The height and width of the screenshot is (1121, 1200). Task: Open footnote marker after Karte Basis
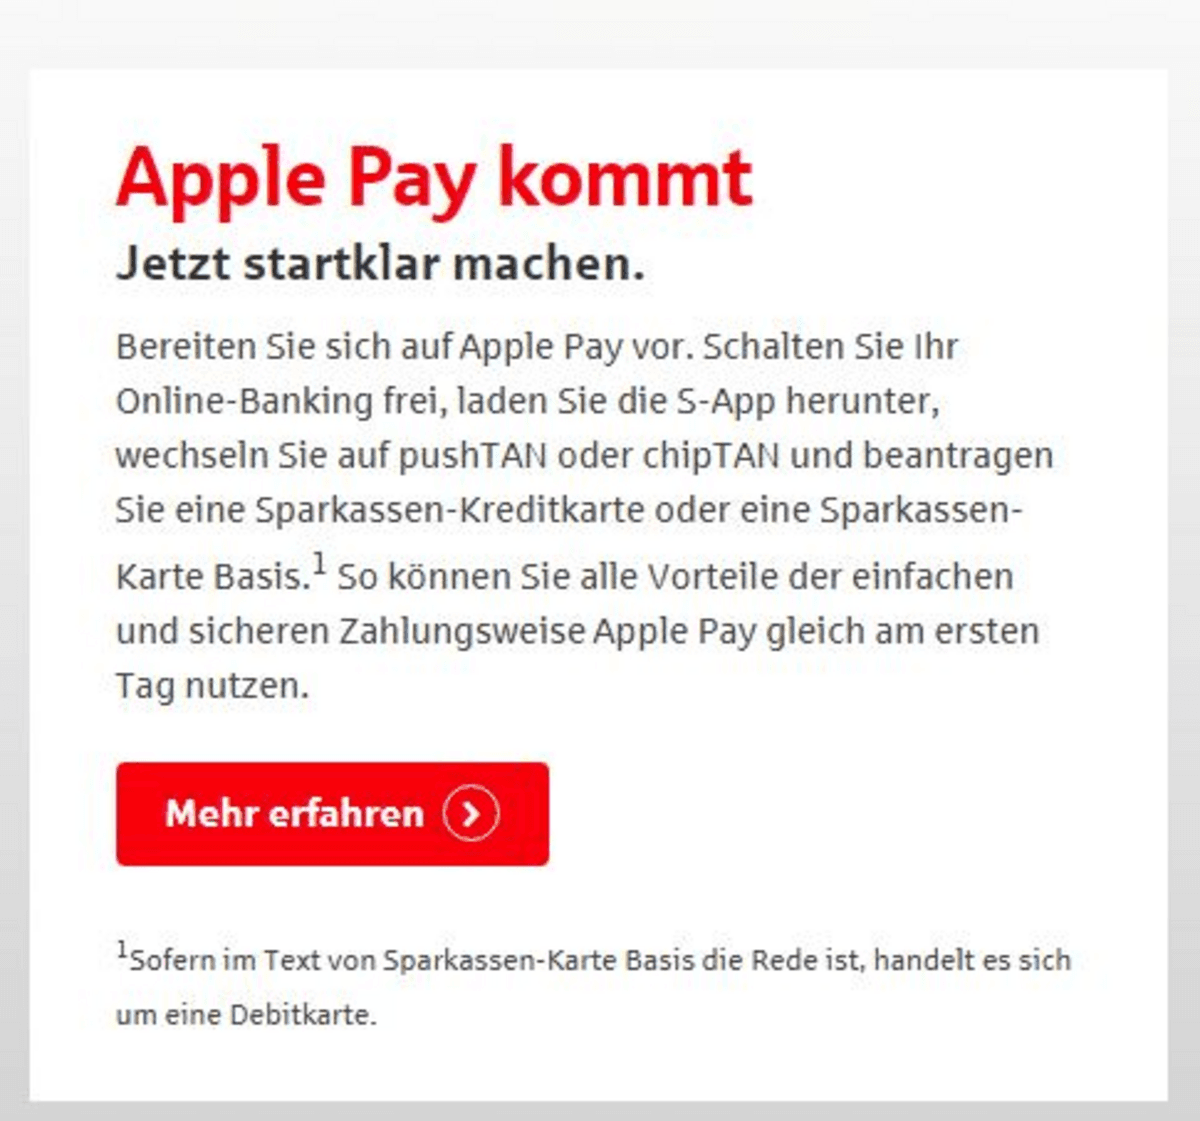coord(319,565)
